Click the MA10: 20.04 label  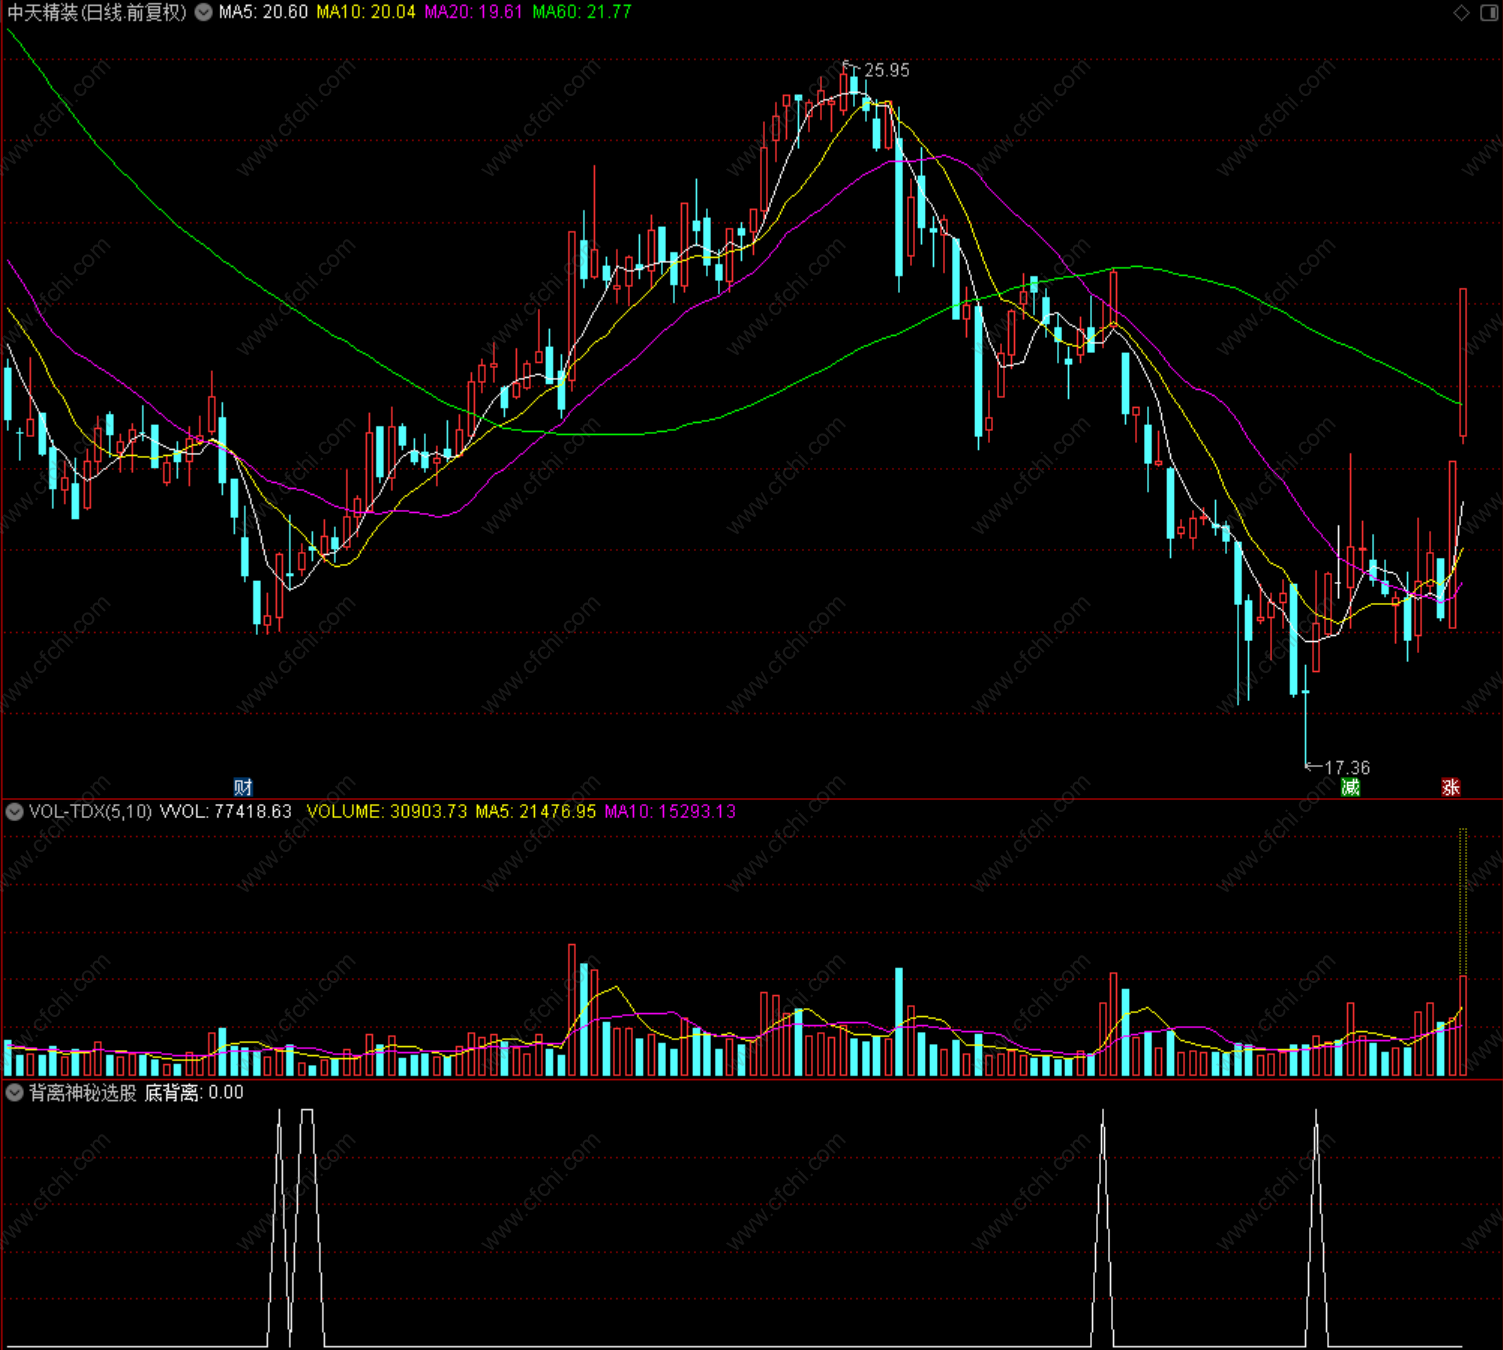pyautogui.click(x=366, y=12)
